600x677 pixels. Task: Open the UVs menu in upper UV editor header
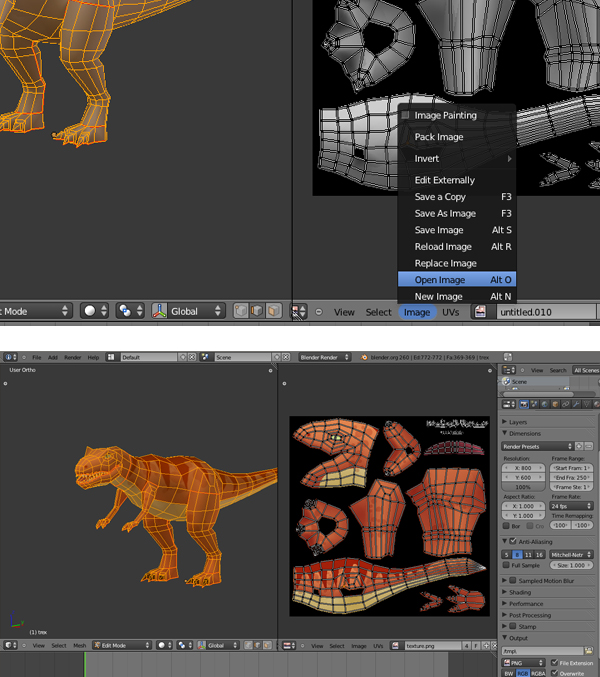coord(451,312)
